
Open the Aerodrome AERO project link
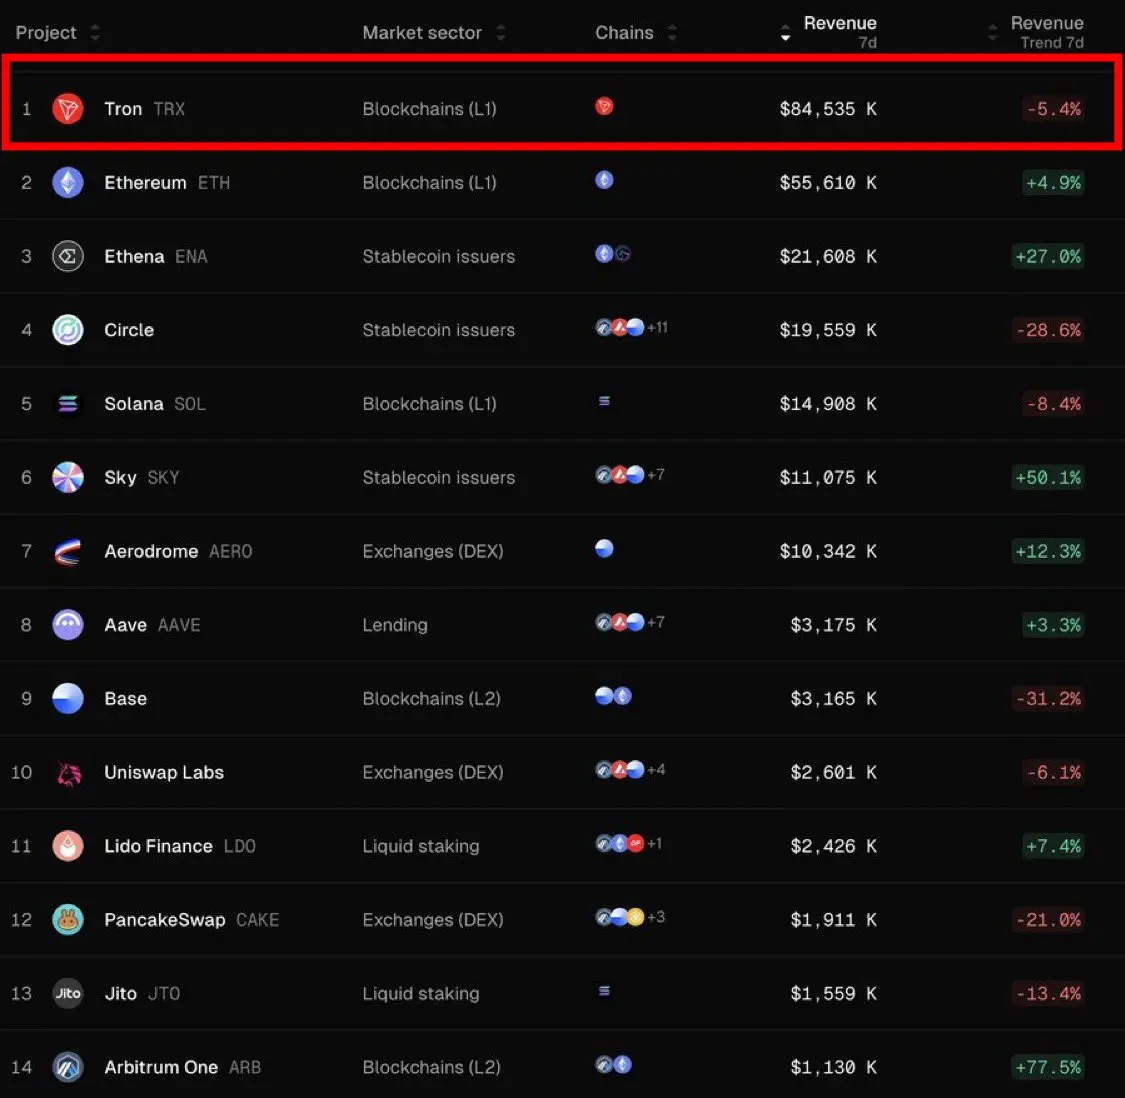click(x=178, y=551)
